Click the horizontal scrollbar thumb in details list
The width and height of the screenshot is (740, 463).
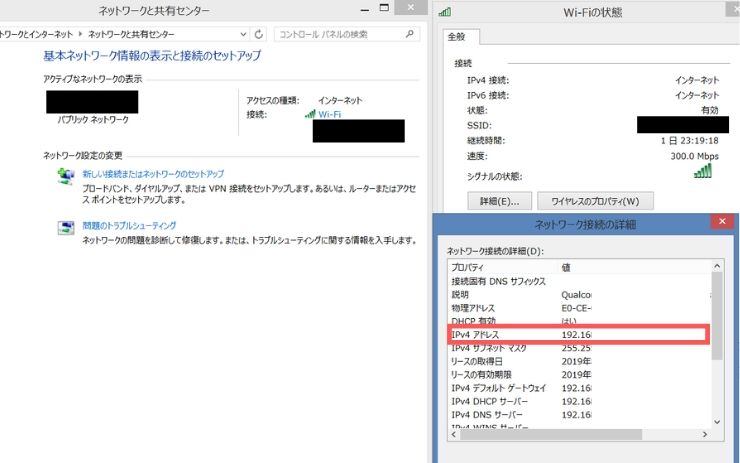pos(551,434)
